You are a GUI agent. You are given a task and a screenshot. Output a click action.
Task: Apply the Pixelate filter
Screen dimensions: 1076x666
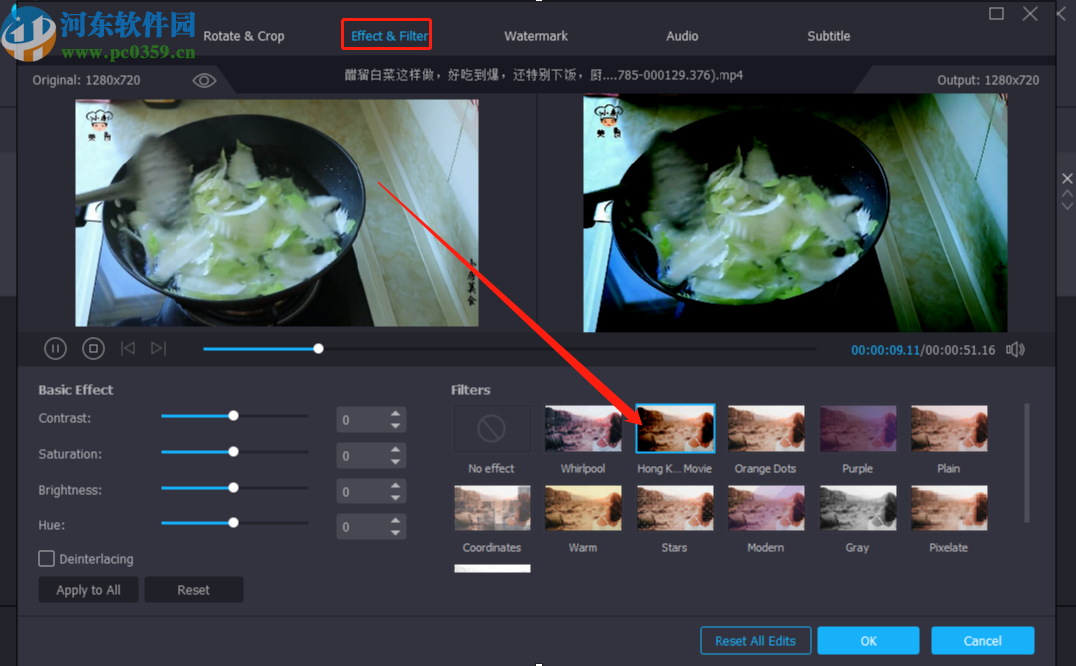(948, 507)
